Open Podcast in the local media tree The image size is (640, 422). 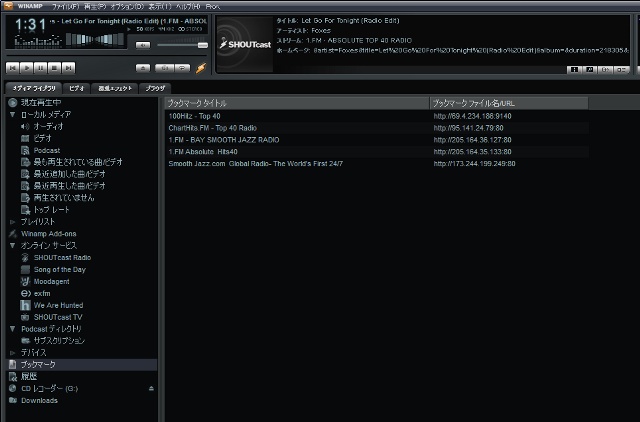(x=47, y=150)
